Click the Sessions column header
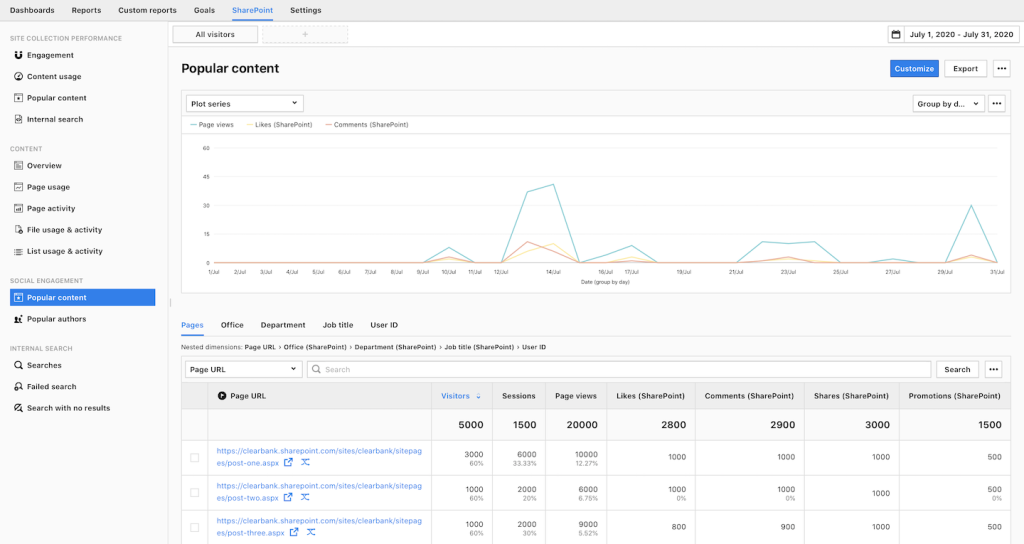This screenshot has width=1024, height=544. click(519, 396)
